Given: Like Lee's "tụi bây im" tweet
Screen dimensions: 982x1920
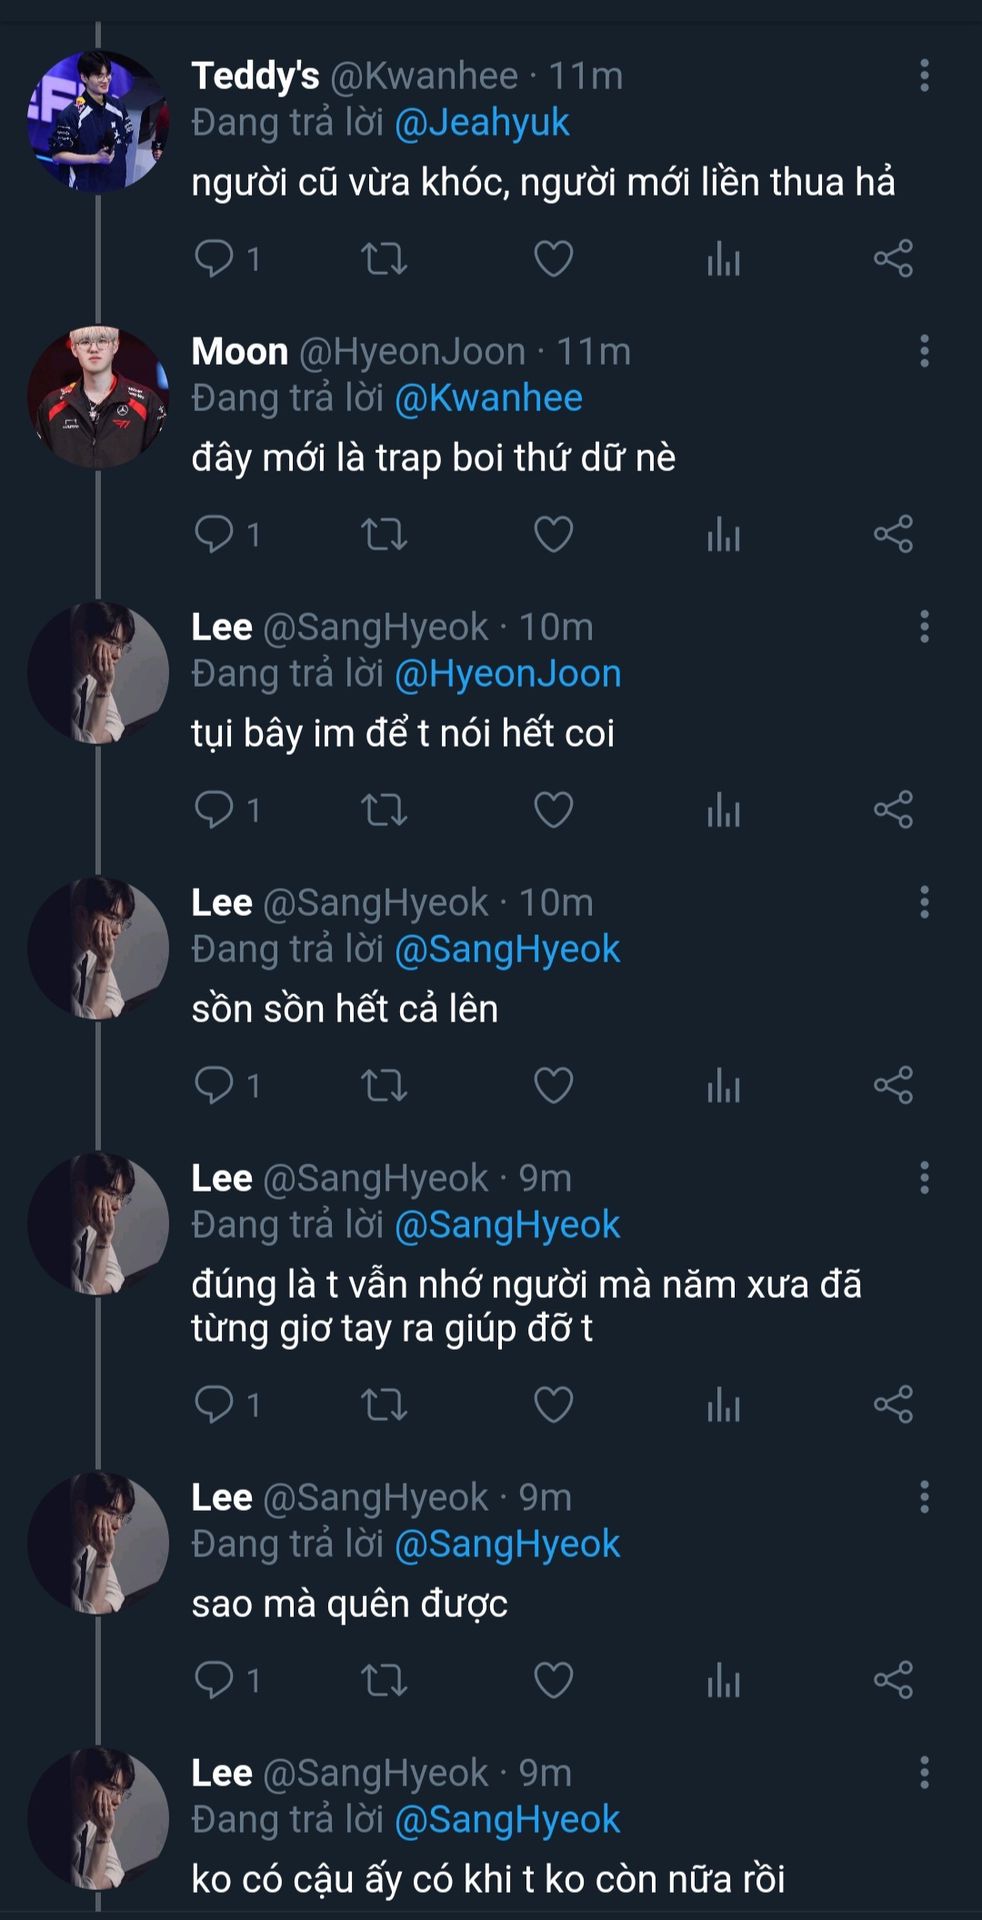Looking at the screenshot, I should 553,809.
